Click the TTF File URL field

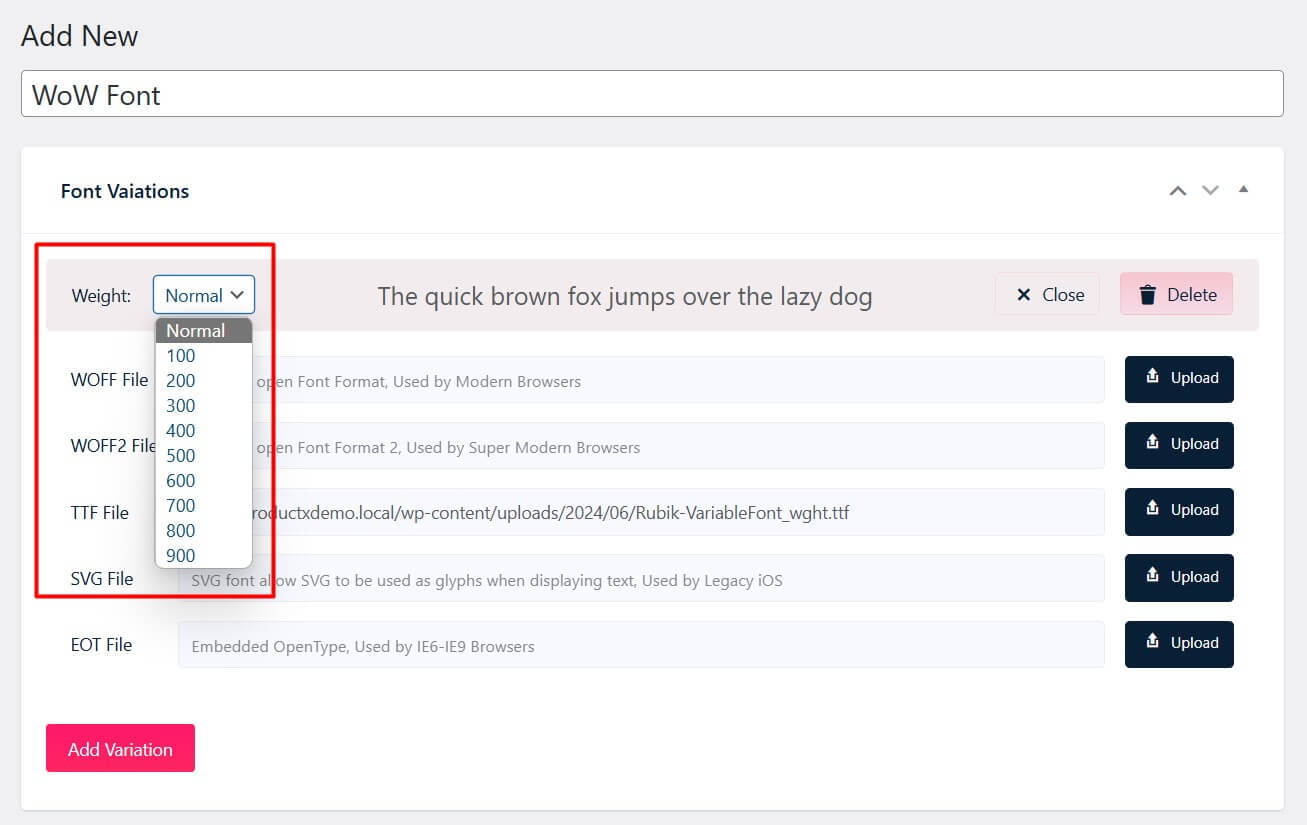[x=680, y=513]
